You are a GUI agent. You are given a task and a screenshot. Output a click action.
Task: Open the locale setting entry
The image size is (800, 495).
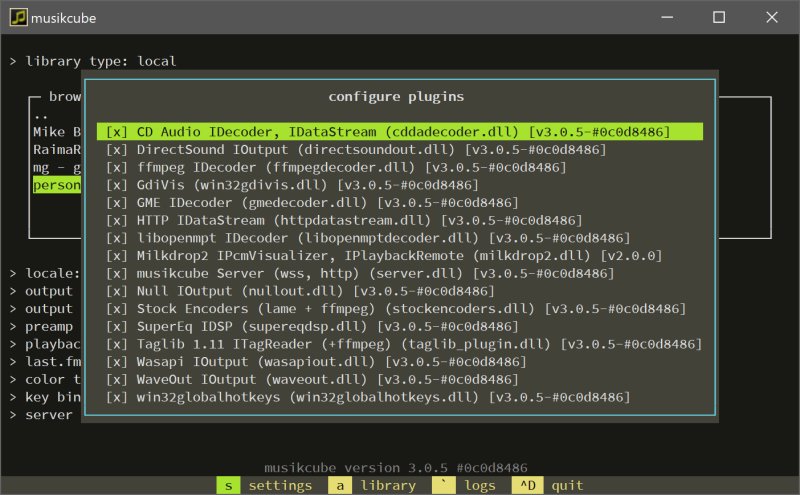coord(45,274)
